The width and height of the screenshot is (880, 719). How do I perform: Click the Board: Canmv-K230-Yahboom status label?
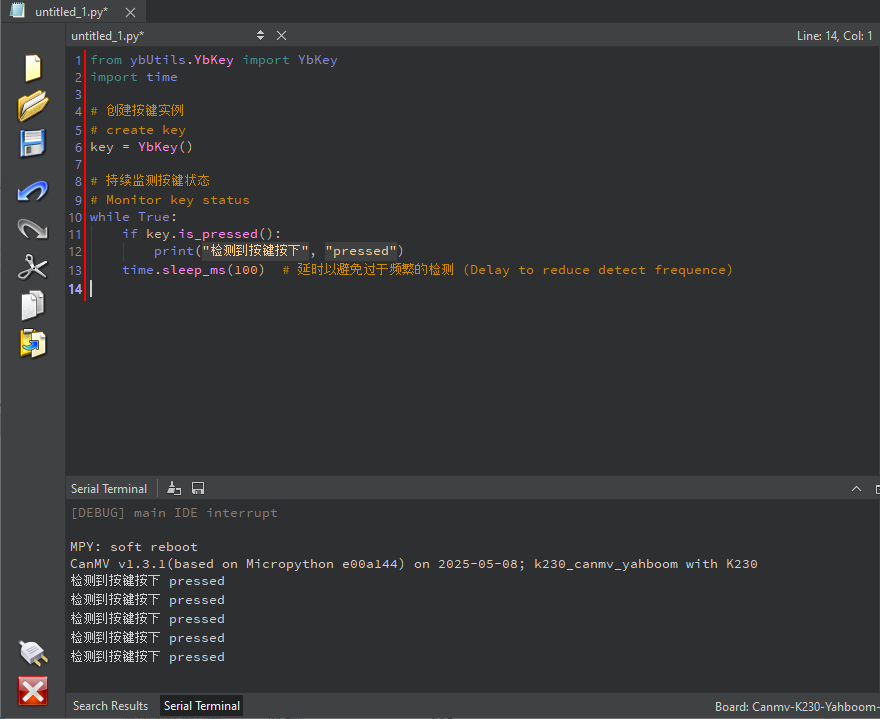[796, 707]
